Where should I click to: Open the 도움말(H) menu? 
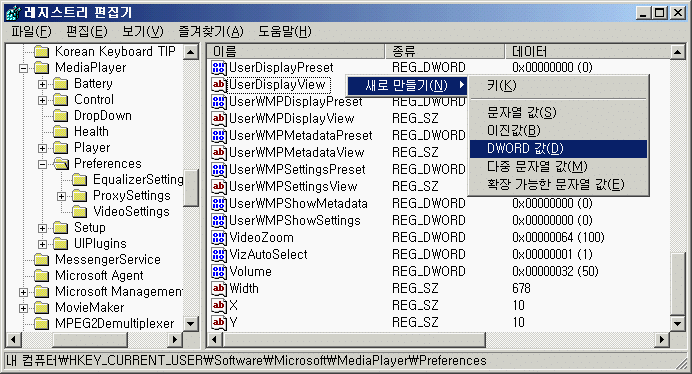click(x=285, y=31)
